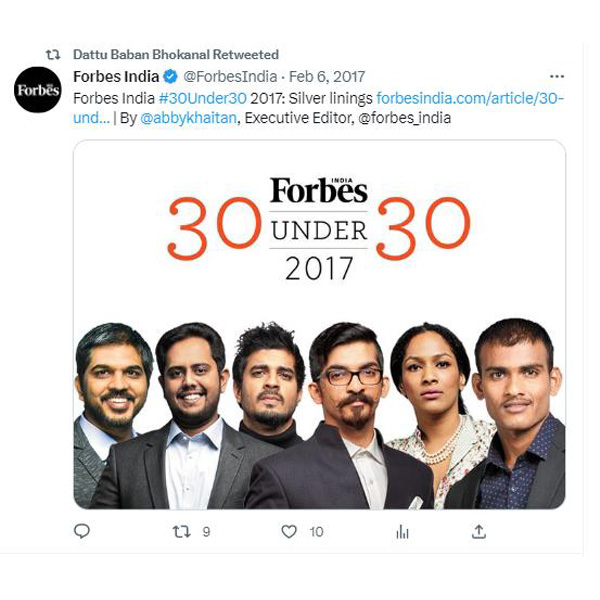
Task: Like the tweet with heart icon
Action: pos(289,531)
